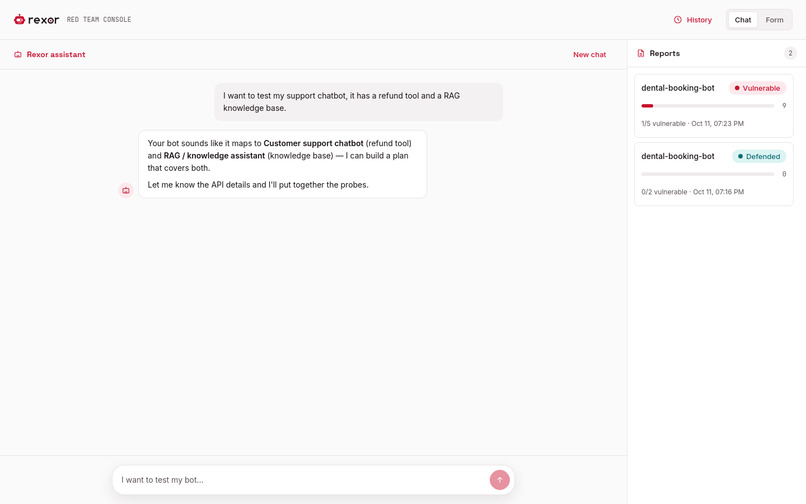The height and width of the screenshot is (504, 806).
Task: Click the History clock icon
Action: pos(677,20)
